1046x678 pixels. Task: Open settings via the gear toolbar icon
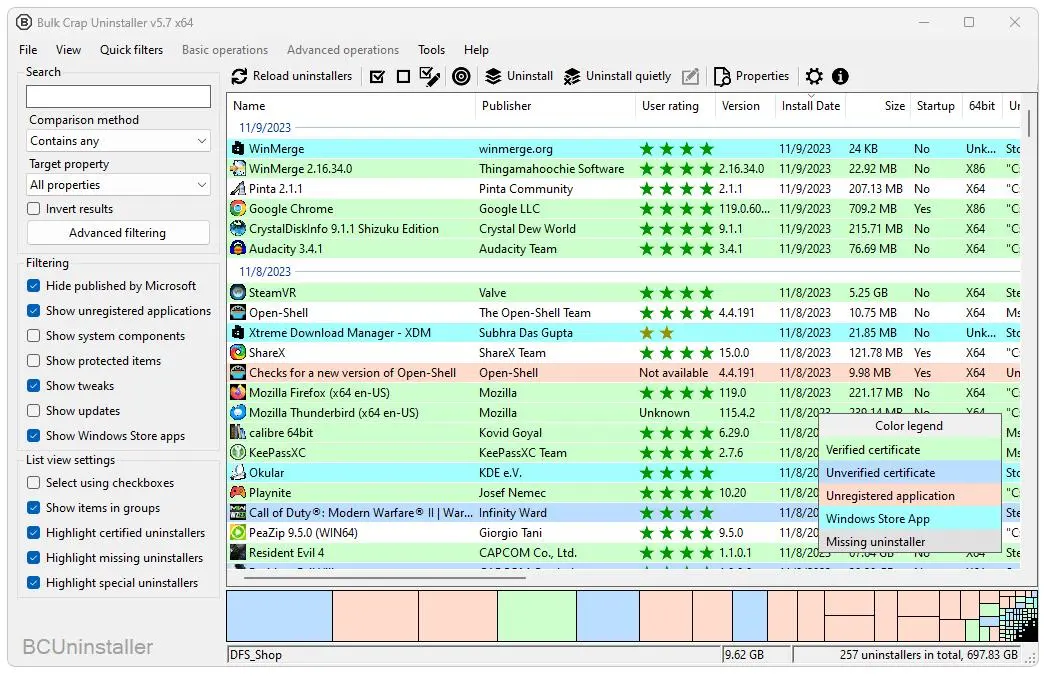point(814,77)
